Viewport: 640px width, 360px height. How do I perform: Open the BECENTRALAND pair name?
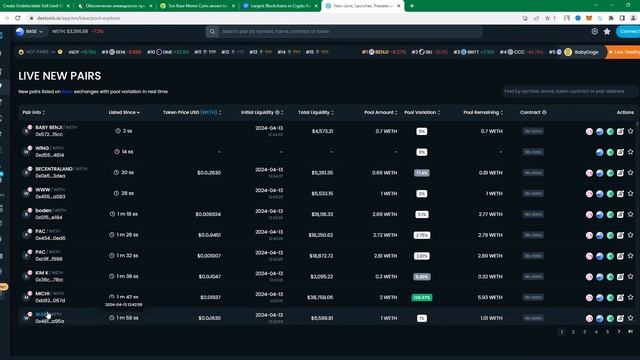coord(54,169)
